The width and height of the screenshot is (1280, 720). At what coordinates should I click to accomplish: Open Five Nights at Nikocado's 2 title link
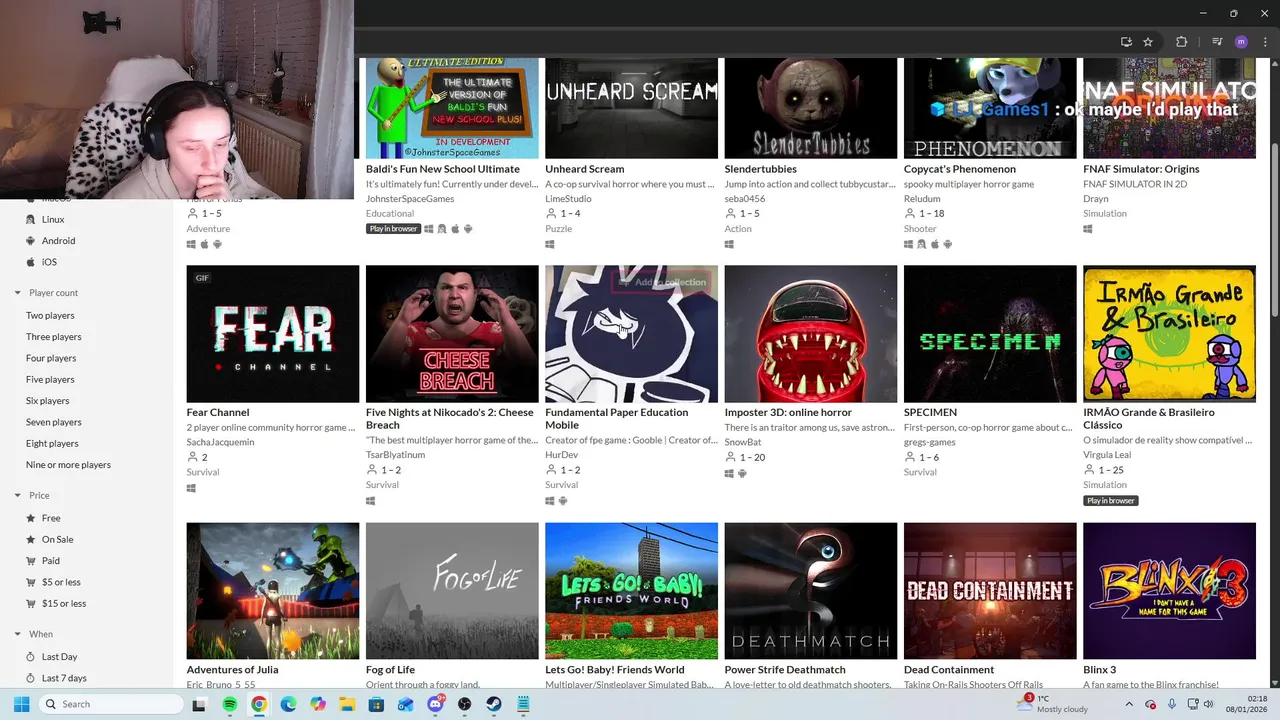pos(450,418)
